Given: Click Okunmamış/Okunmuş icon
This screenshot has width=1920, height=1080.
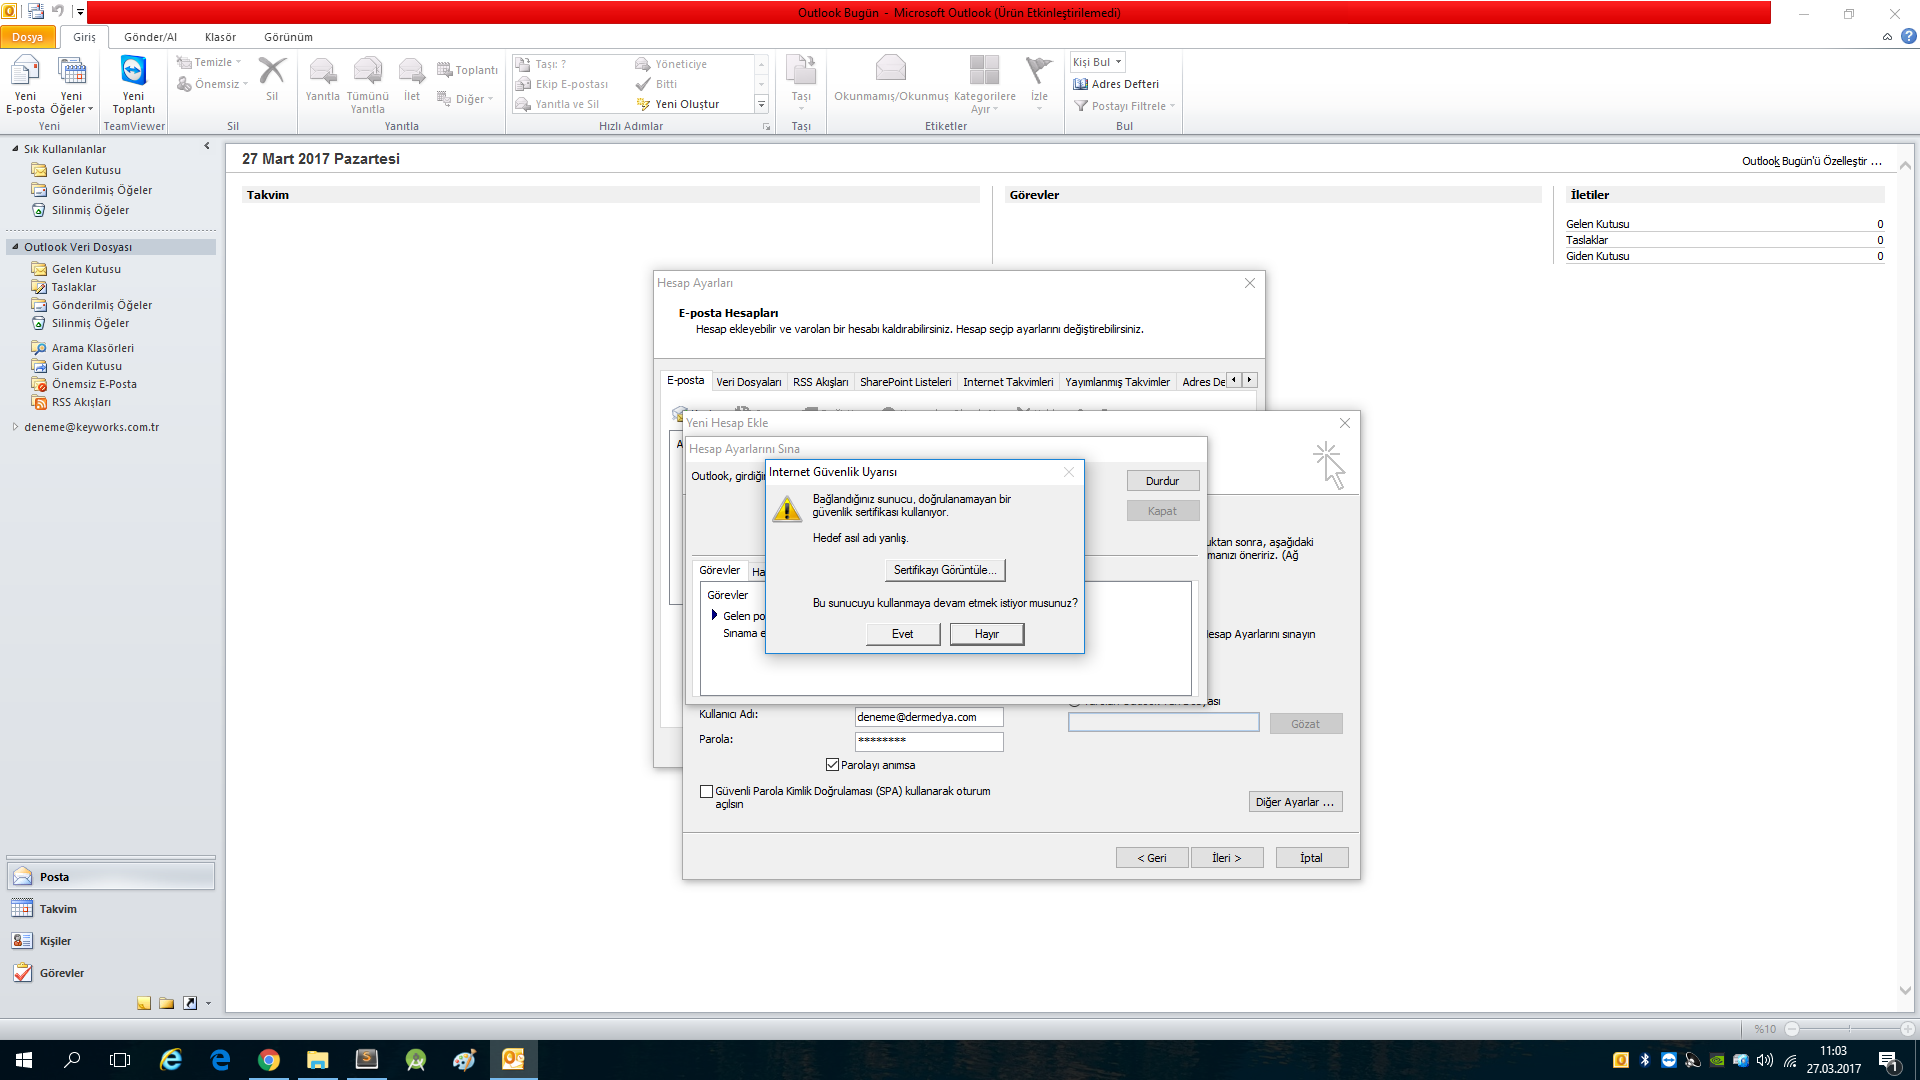Looking at the screenshot, I should pyautogui.click(x=891, y=79).
